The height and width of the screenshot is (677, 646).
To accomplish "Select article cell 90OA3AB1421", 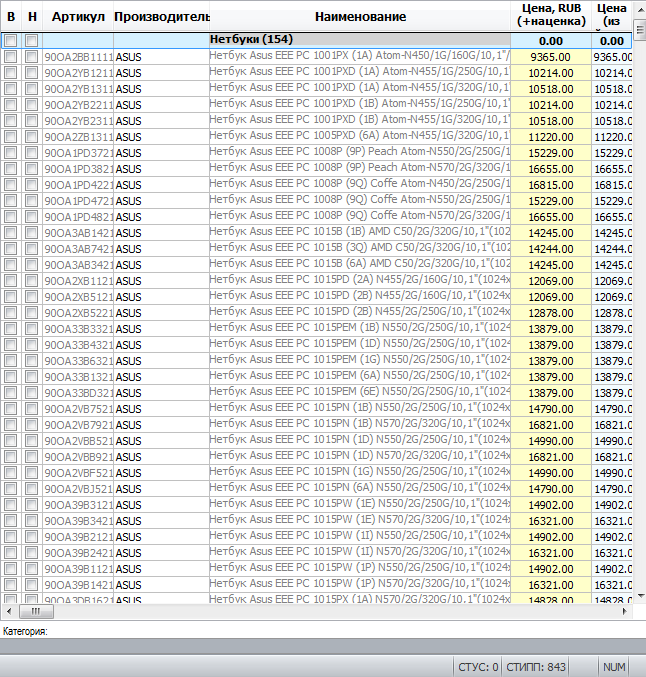I will [x=78, y=233].
